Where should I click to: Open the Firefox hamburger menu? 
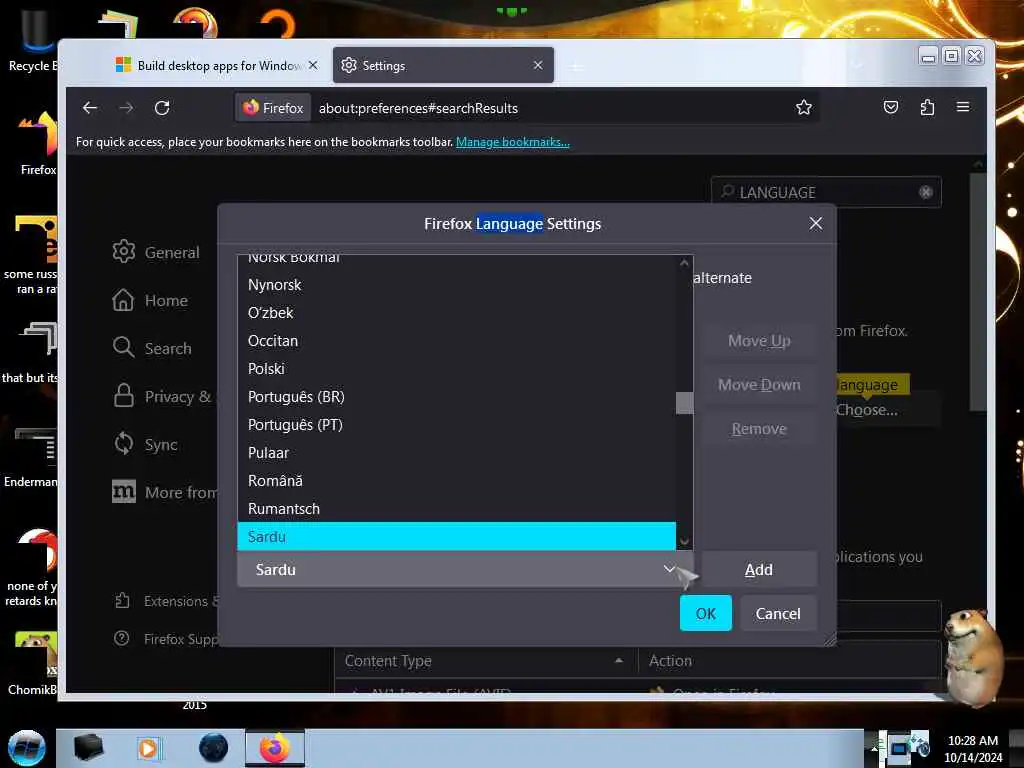[x=963, y=107]
